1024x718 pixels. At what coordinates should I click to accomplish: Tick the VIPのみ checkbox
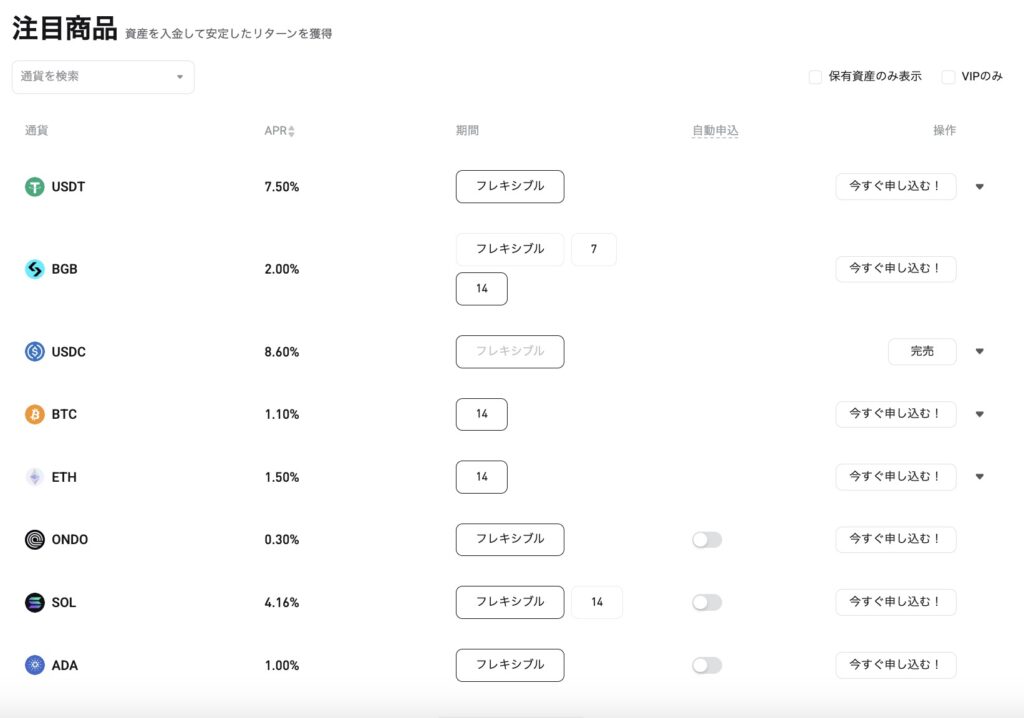[x=948, y=77]
